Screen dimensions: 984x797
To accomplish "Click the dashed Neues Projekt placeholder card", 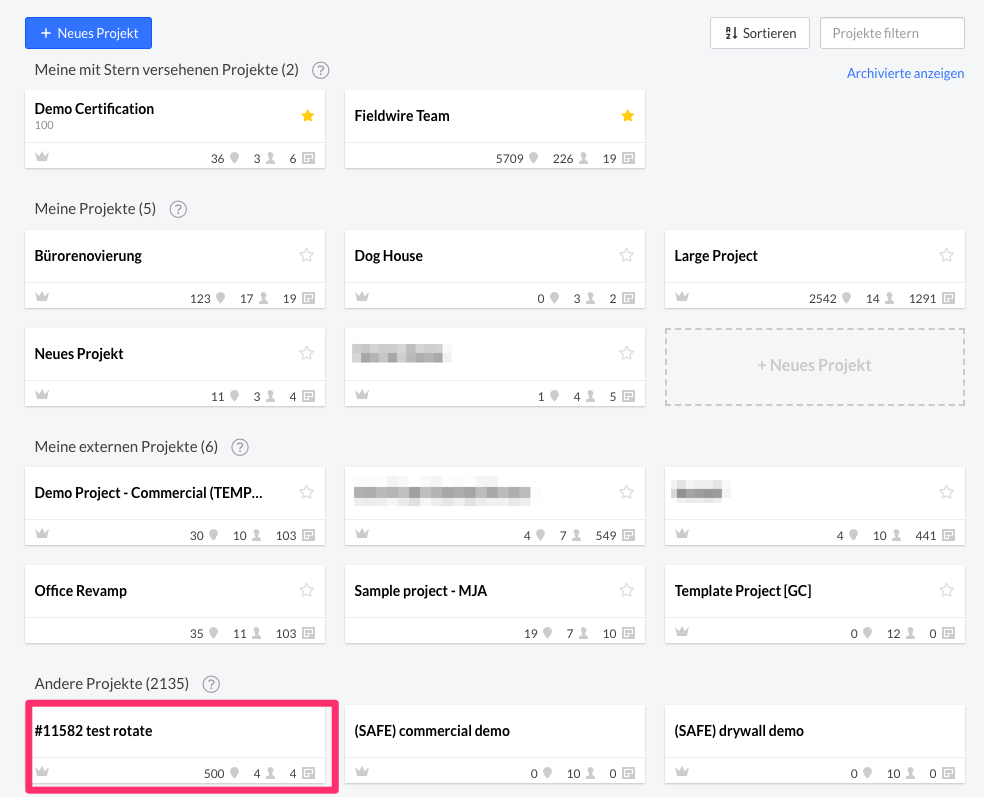I will 814,366.
